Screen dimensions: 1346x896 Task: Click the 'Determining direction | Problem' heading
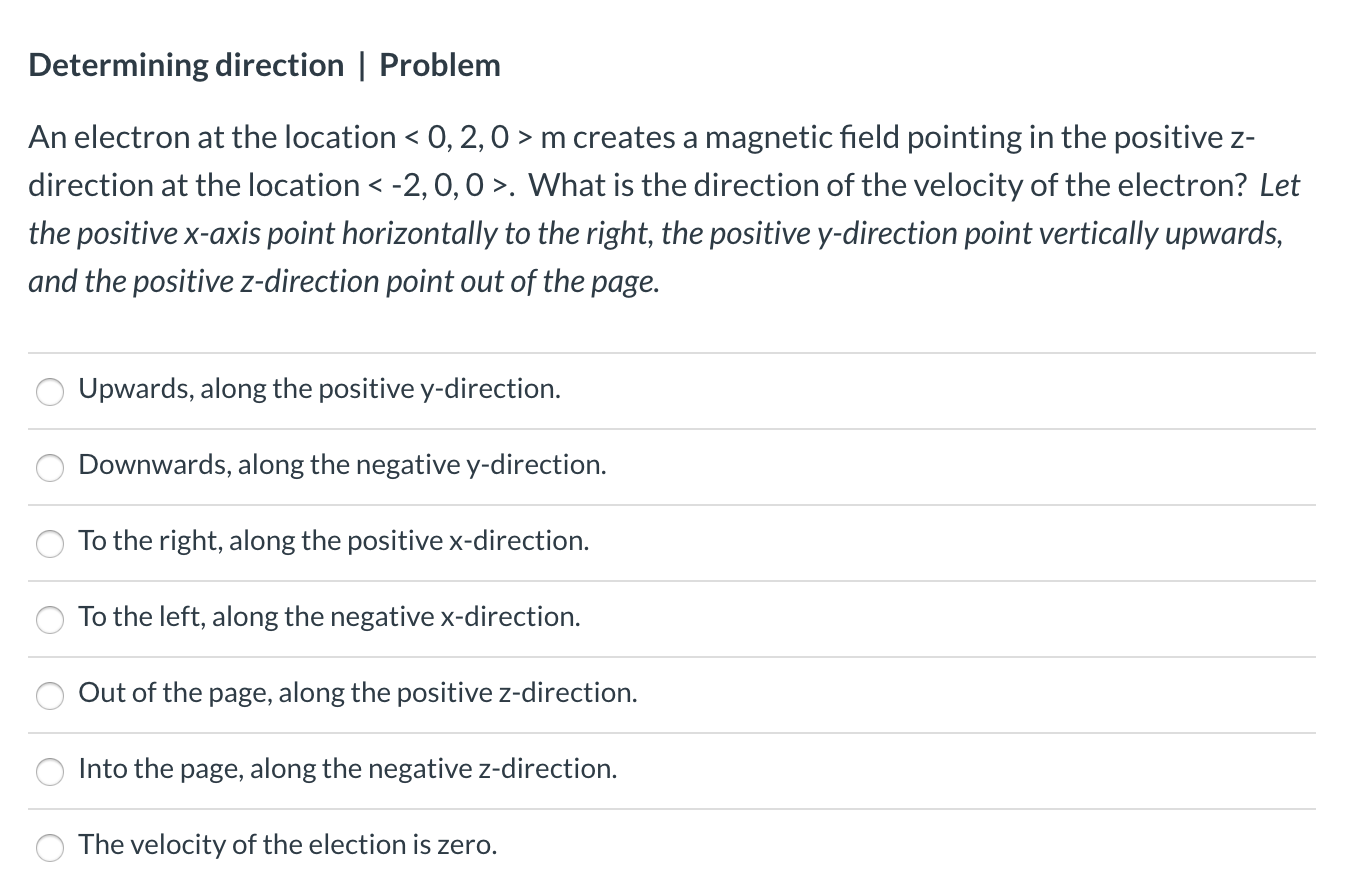coord(265,64)
